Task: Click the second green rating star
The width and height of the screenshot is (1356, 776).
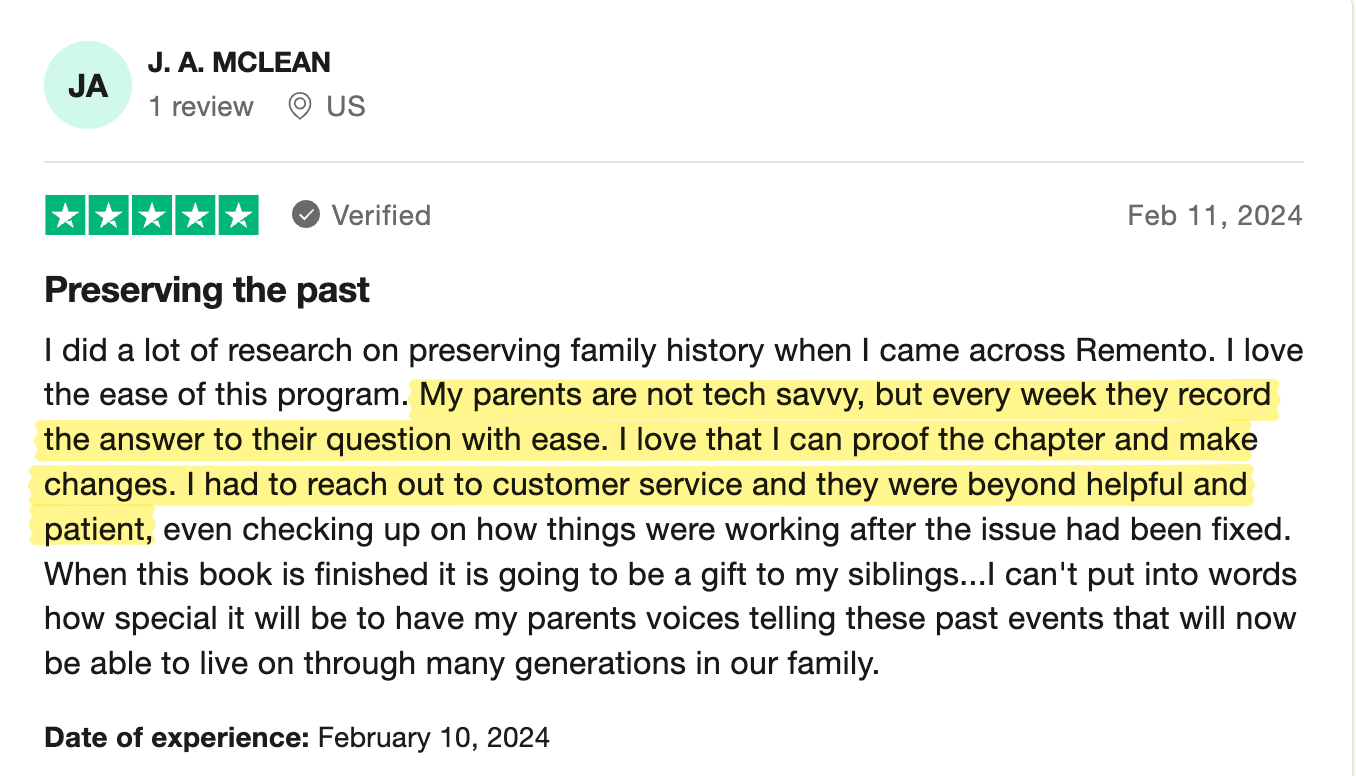Action: point(109,216)
